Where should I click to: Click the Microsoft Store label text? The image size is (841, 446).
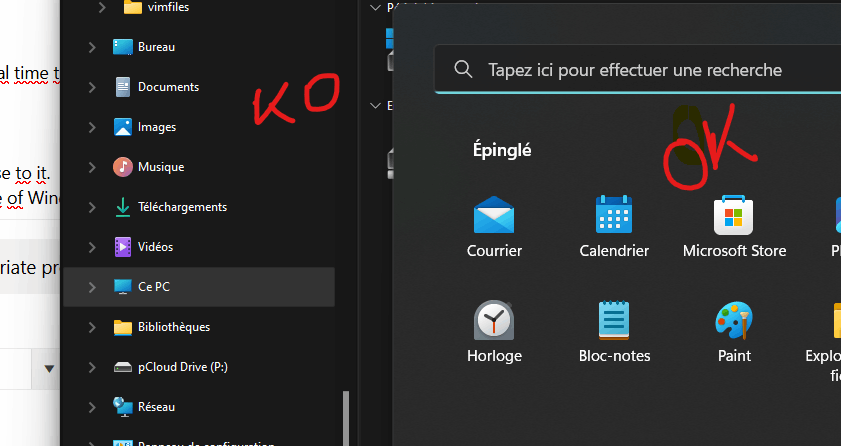tap(734, 251)
